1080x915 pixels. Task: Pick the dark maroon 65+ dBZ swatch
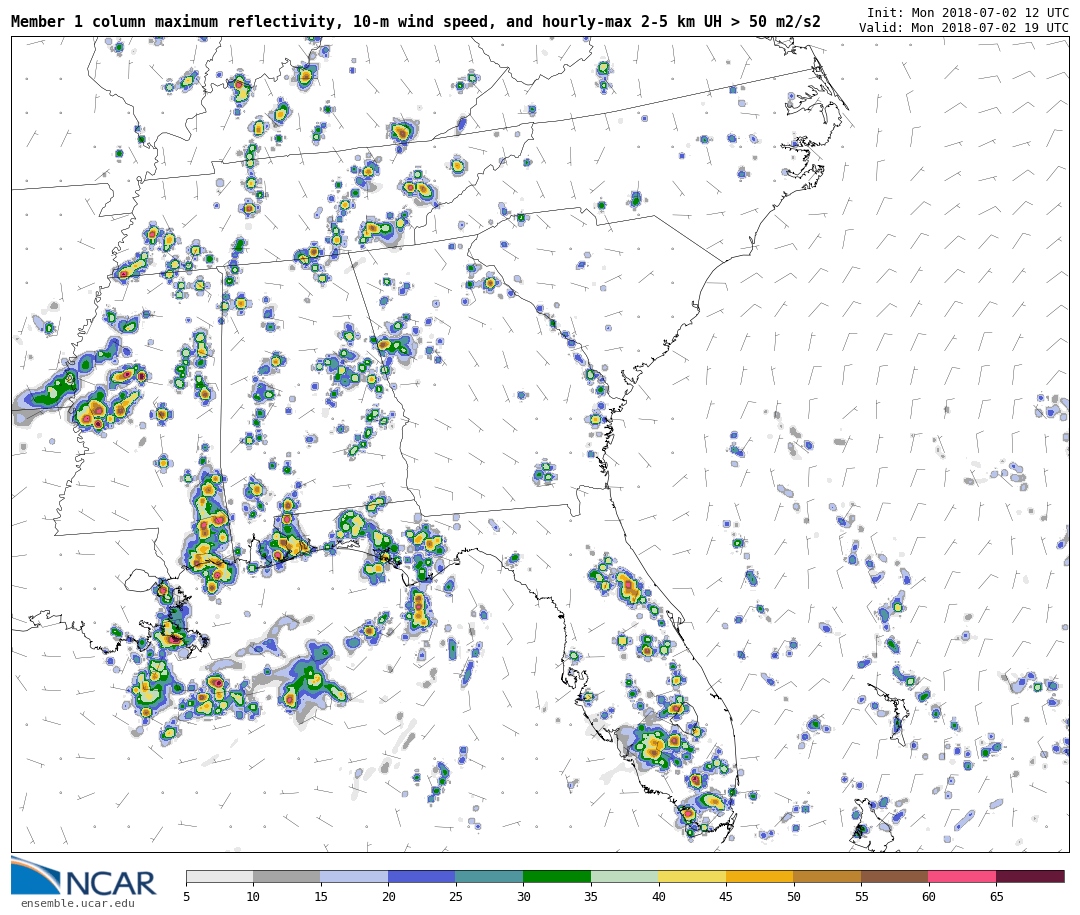point(1030,876)
